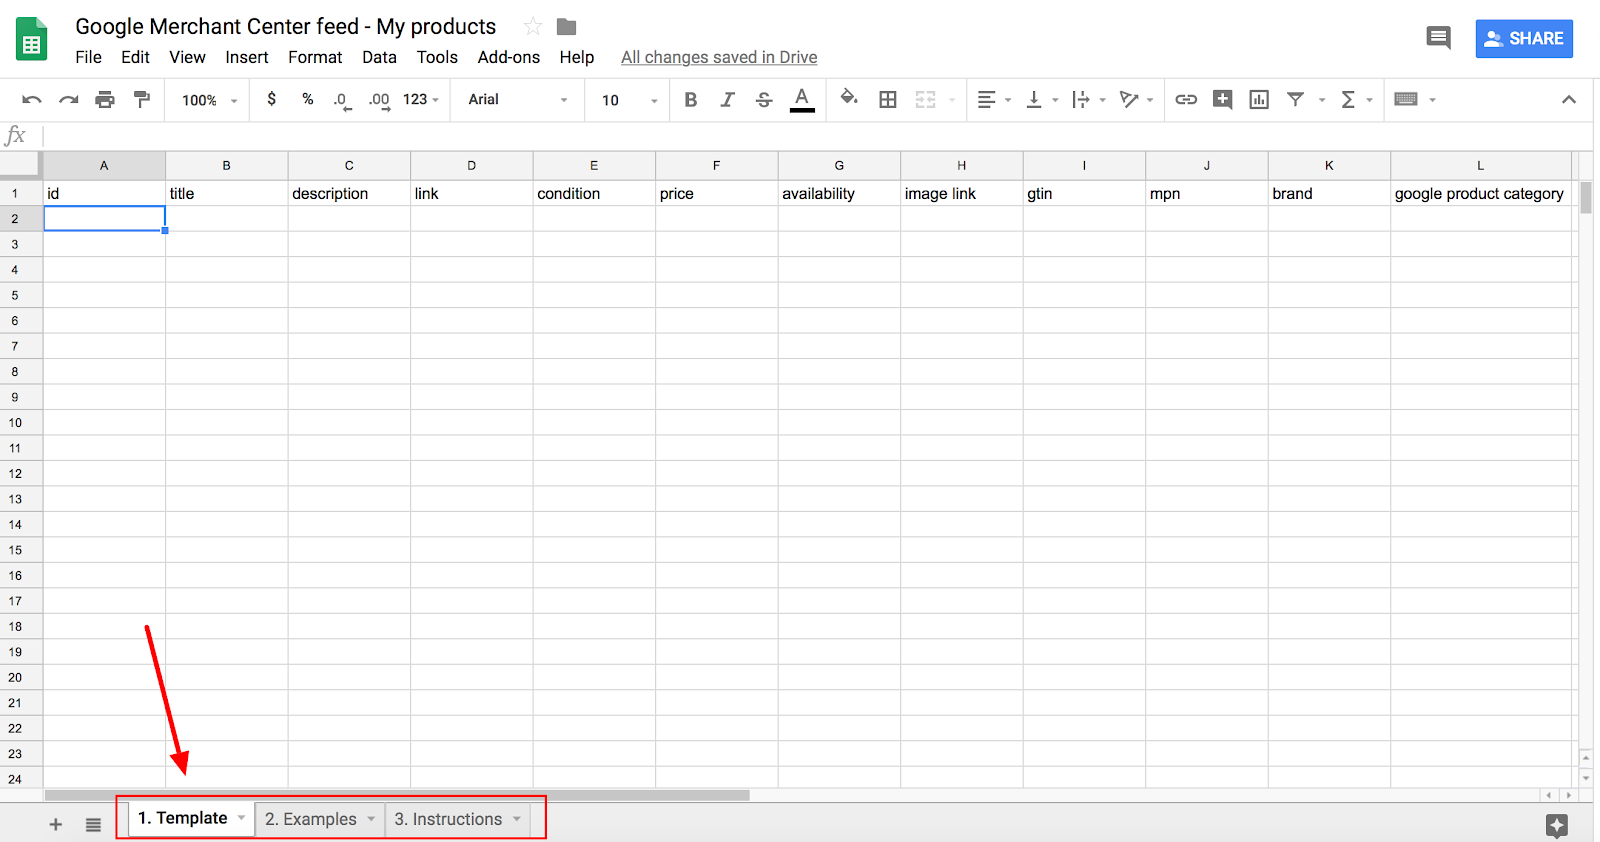Open the all sheets list icon
This screenshot has width=1600, height=842.
coord(93,824)
